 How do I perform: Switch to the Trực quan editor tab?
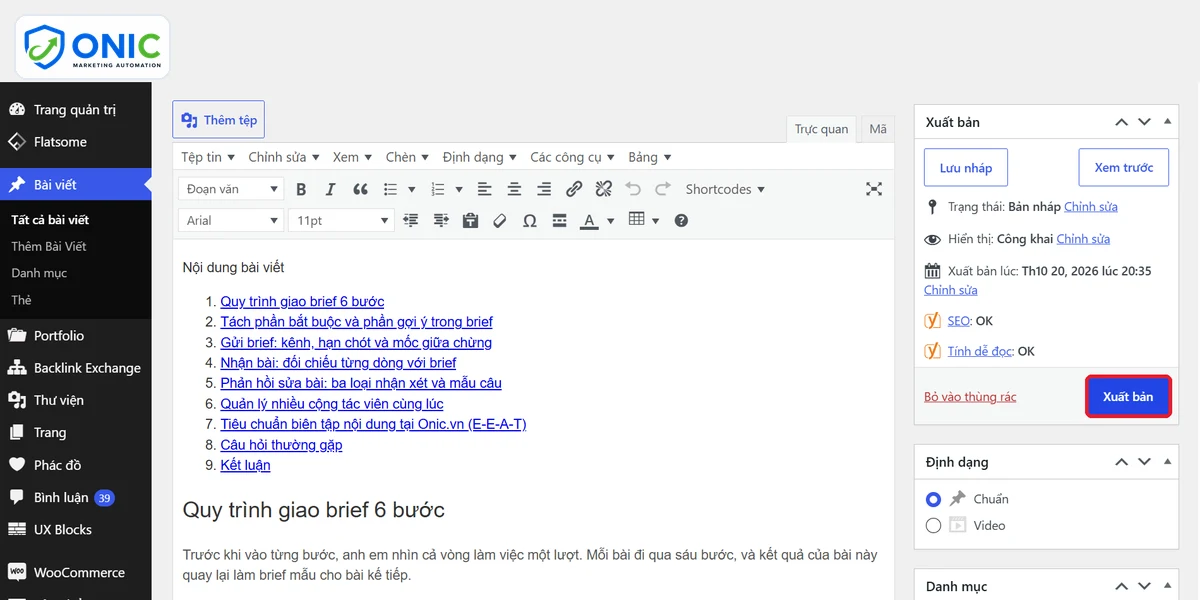coord(821,129)
